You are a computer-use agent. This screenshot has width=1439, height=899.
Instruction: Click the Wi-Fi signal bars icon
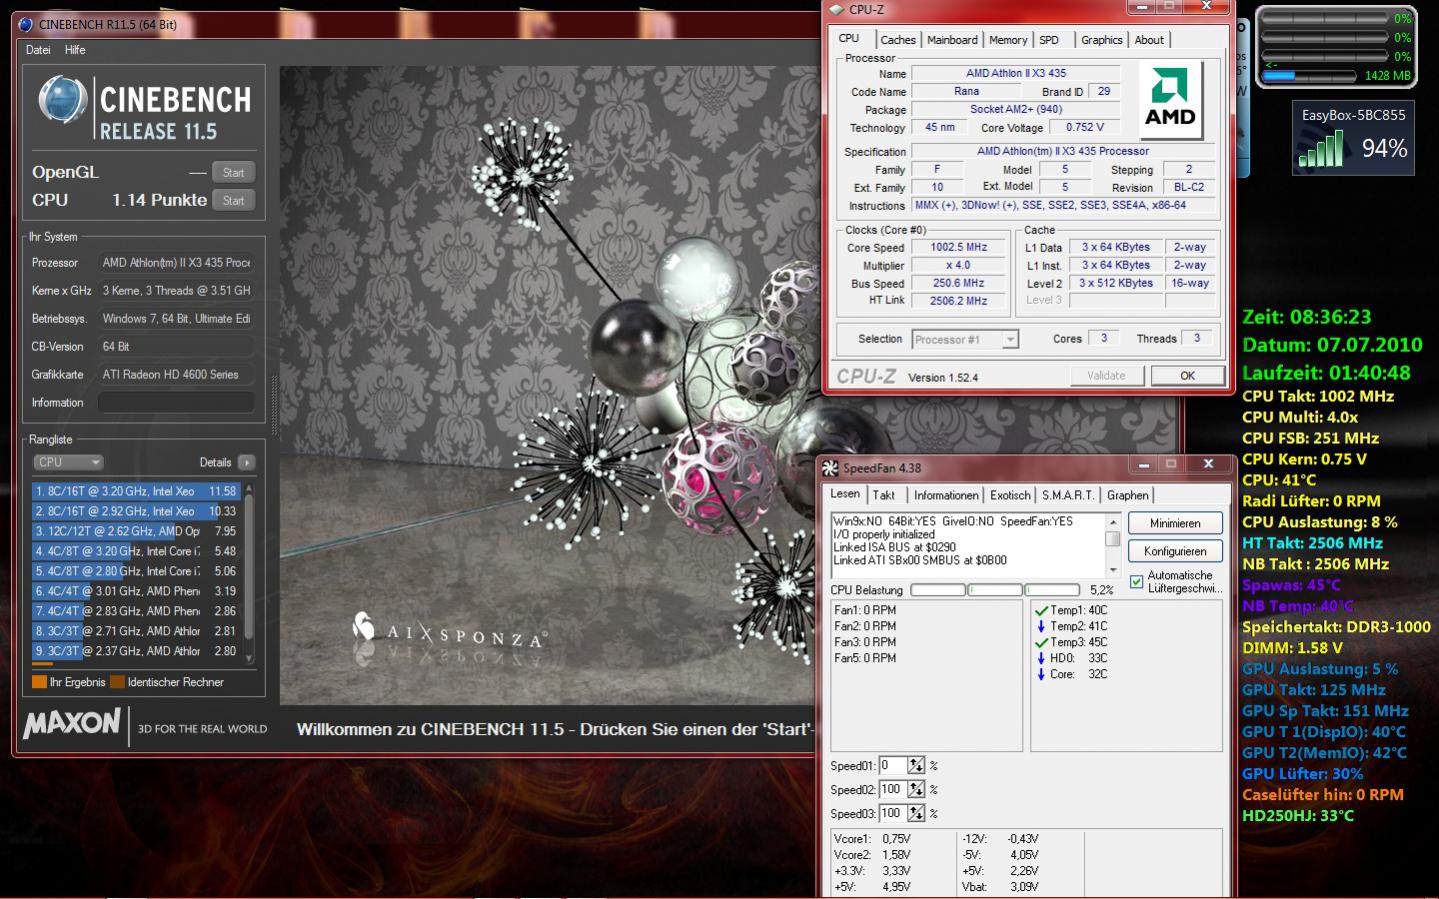tap(1320, 151)
